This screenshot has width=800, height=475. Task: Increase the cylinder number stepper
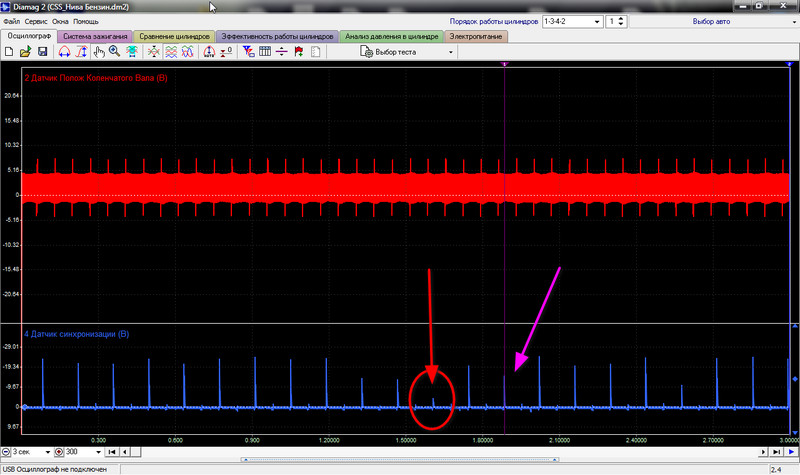[x=621, y=19]
